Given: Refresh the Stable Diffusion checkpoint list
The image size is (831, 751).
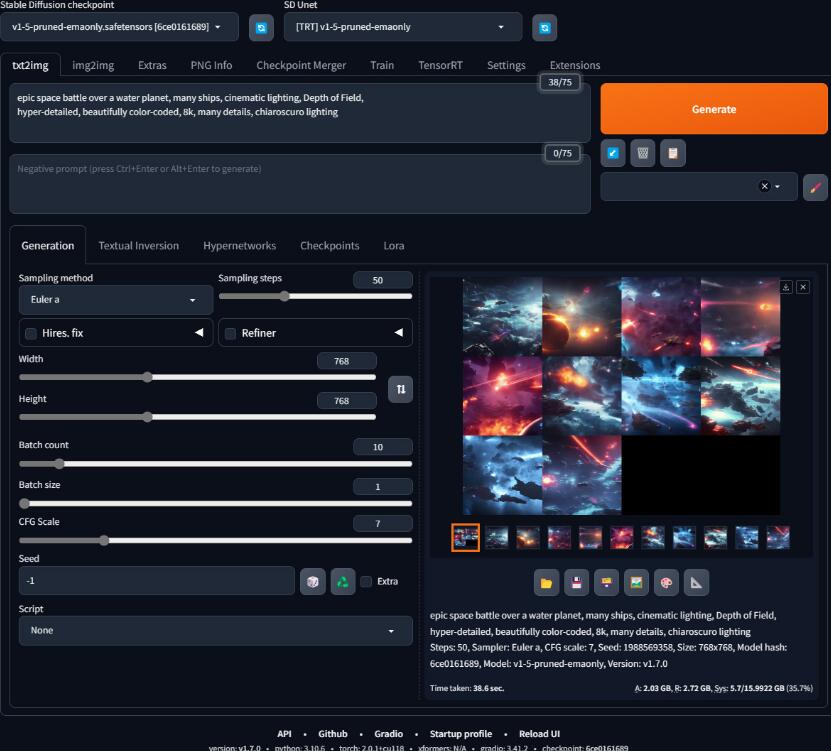Looking at the screenshot, I should pyautogui.click(x=260, y=28).
